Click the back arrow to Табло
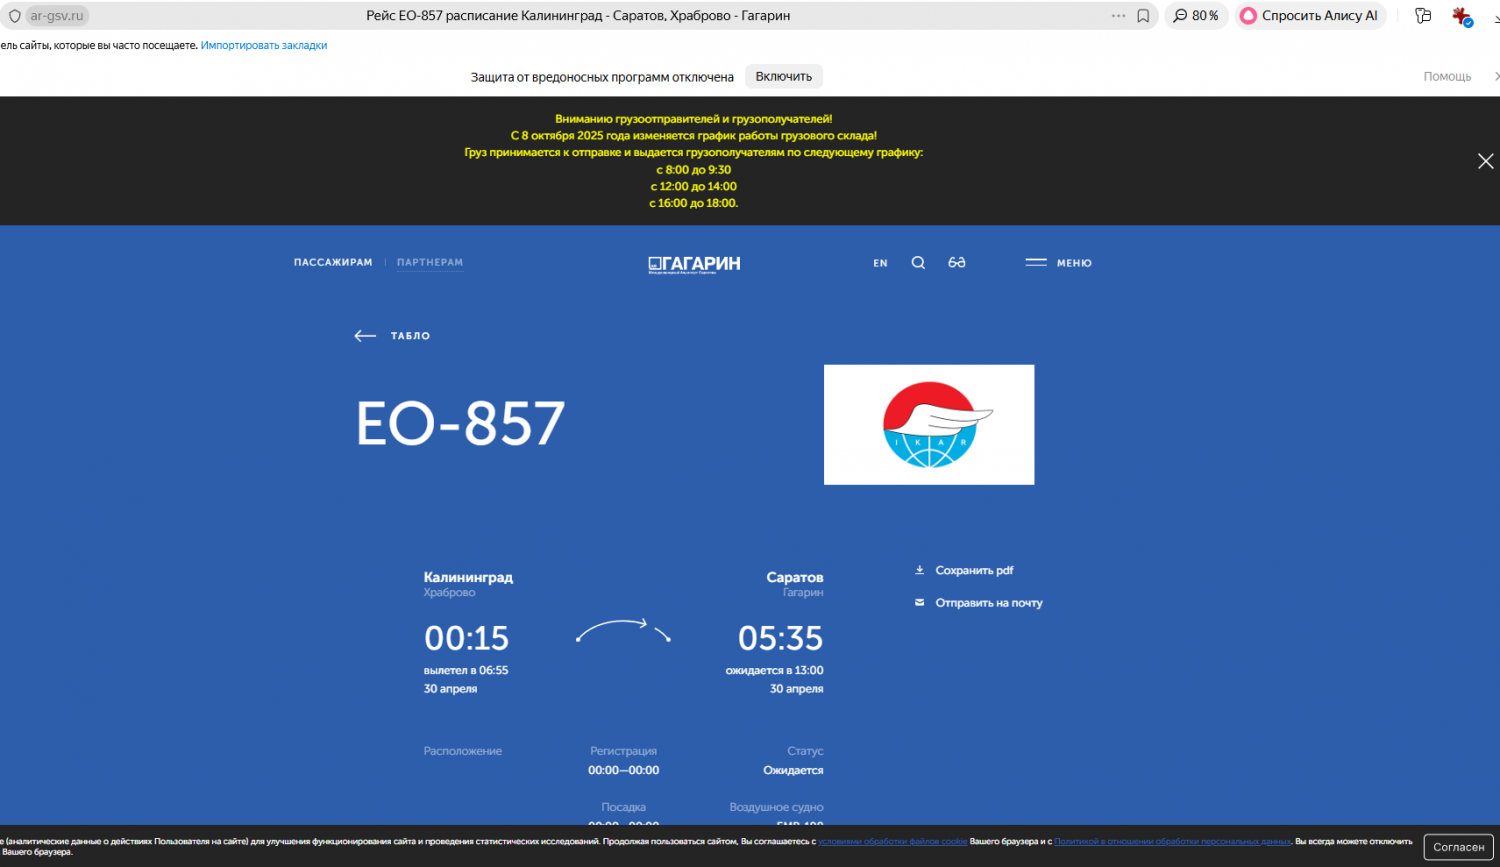 pyautogui.click(x=392, y=336)
